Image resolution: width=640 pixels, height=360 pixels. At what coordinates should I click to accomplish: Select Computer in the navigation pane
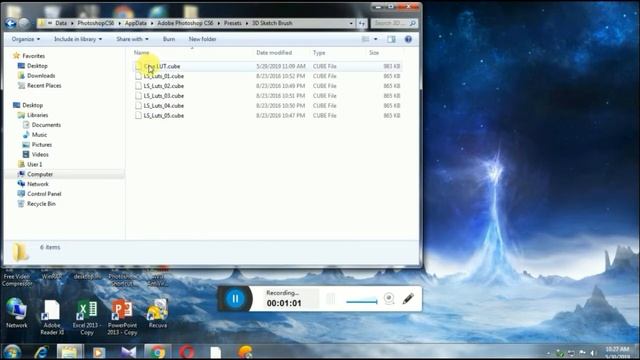tap(40, 174)
